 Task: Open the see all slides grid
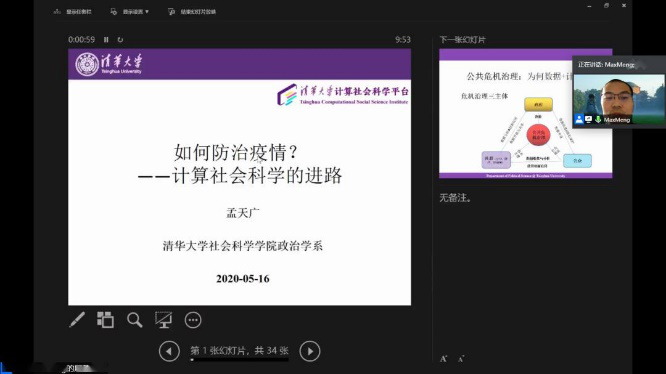(105, 320)
